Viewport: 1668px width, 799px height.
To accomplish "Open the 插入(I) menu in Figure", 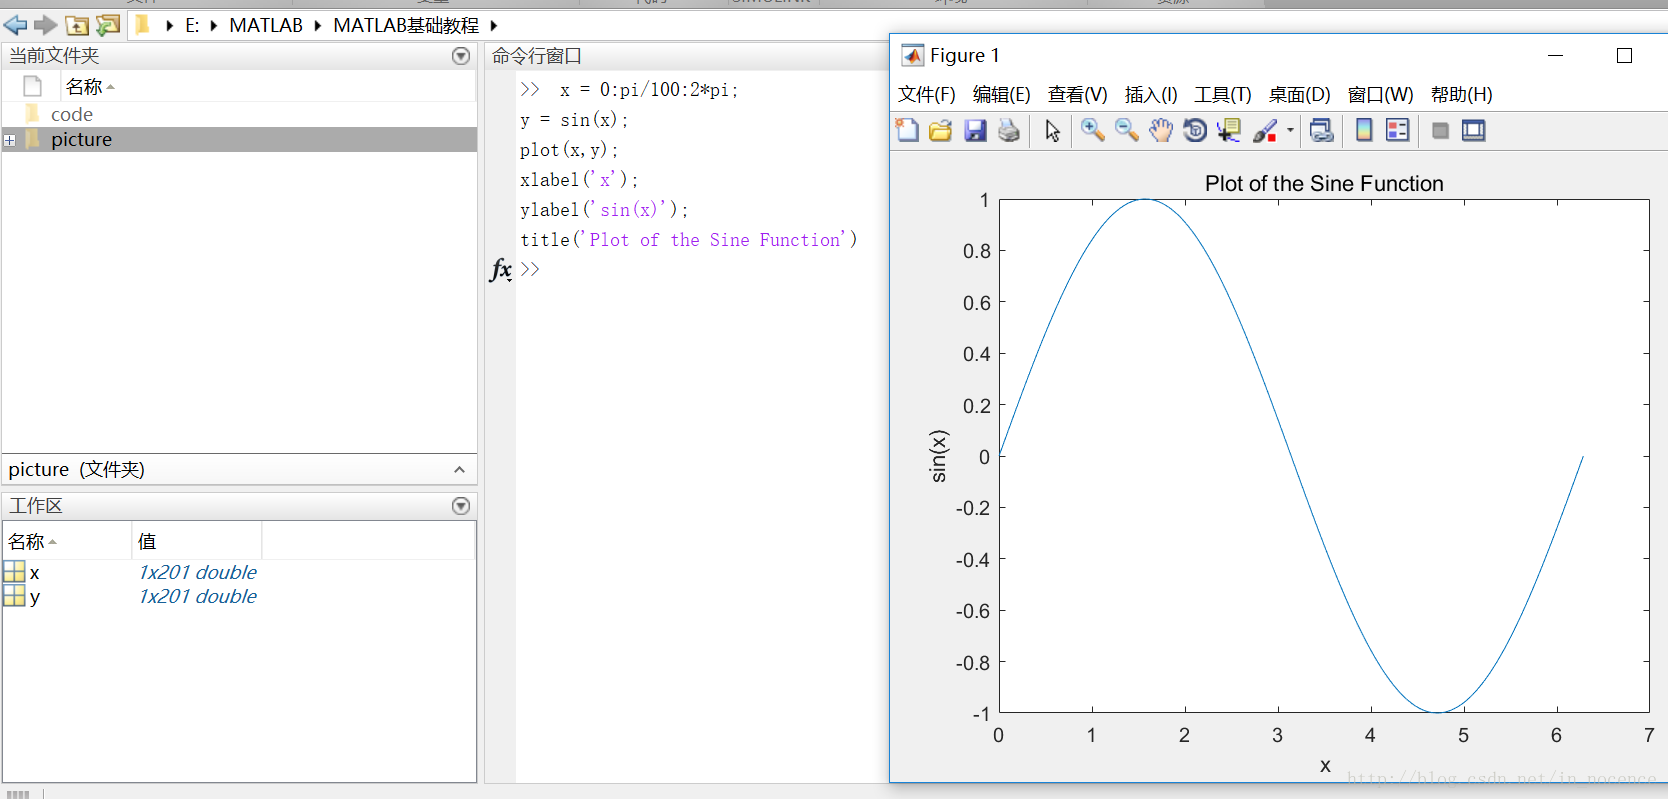I will point(1150,95).
